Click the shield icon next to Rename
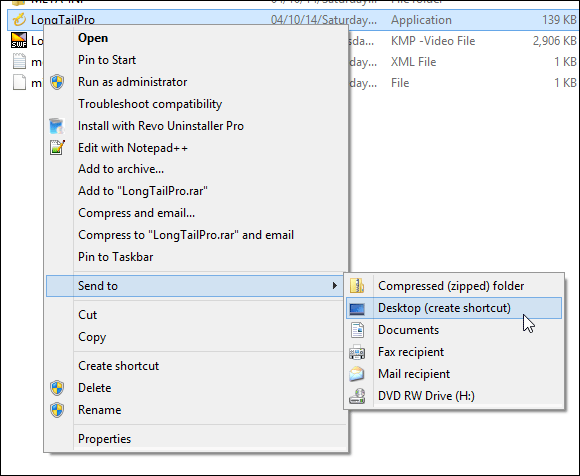Screen dimensions: 580x476 (57, 410)
